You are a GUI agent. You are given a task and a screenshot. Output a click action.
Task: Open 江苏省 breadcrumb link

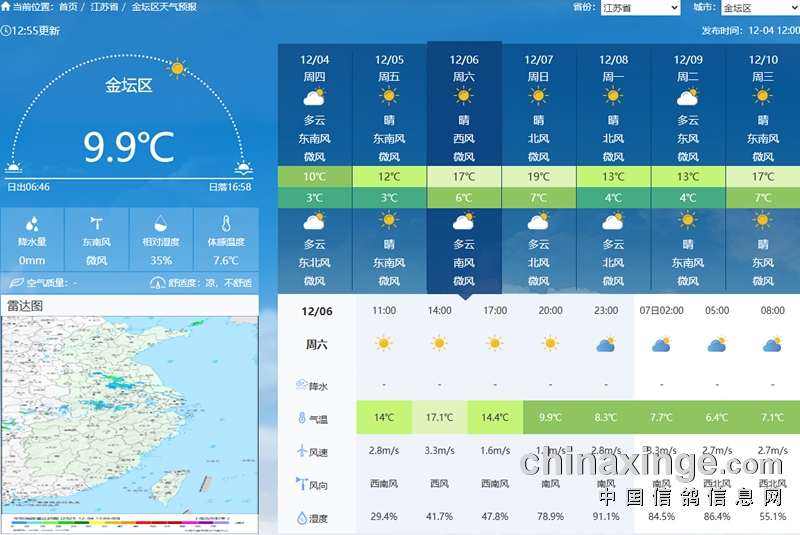tap(103, 7)
